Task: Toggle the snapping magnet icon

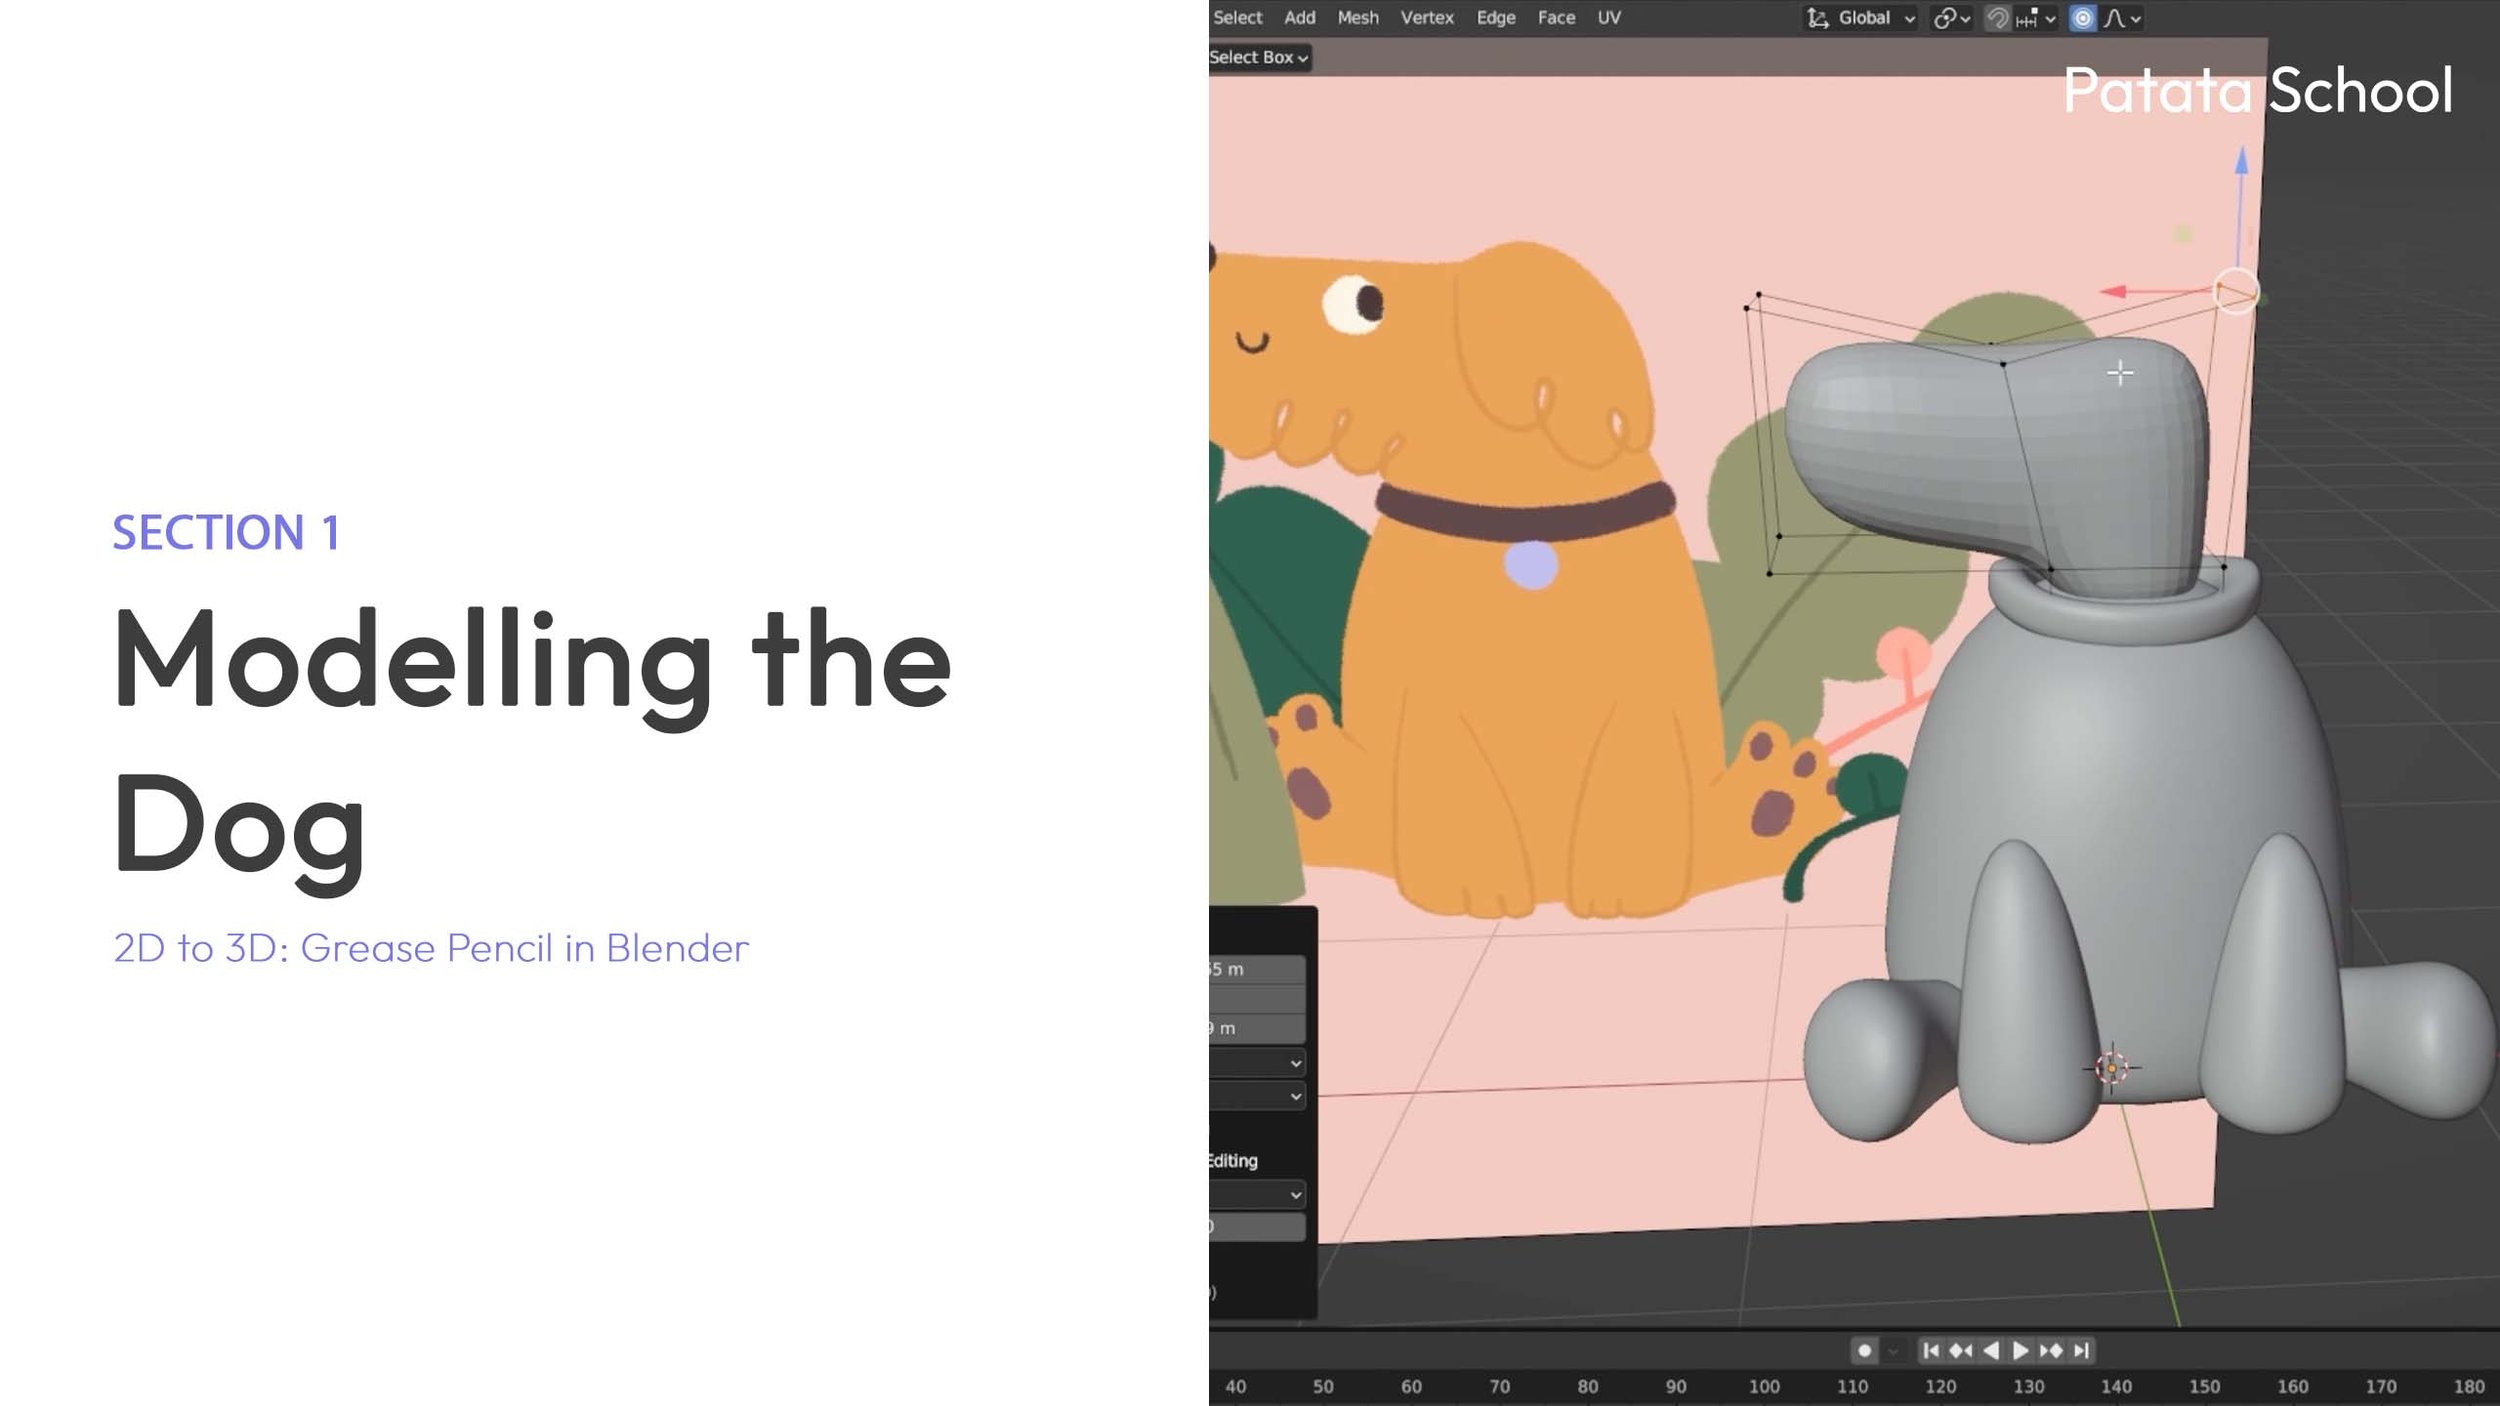Action: pos(1996,18)
